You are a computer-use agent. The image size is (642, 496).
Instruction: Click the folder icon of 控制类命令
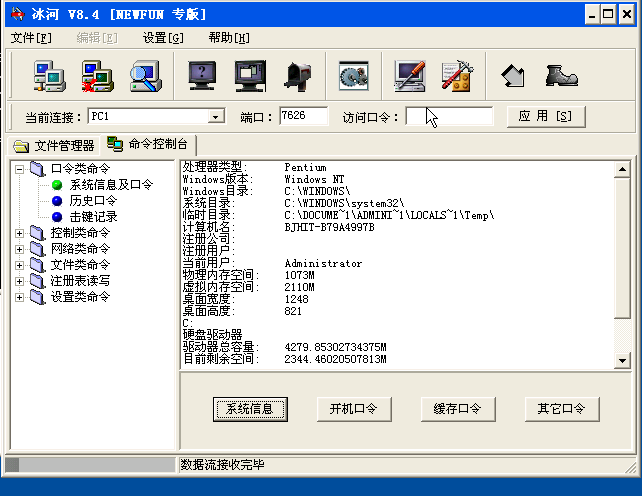(37, 233)
